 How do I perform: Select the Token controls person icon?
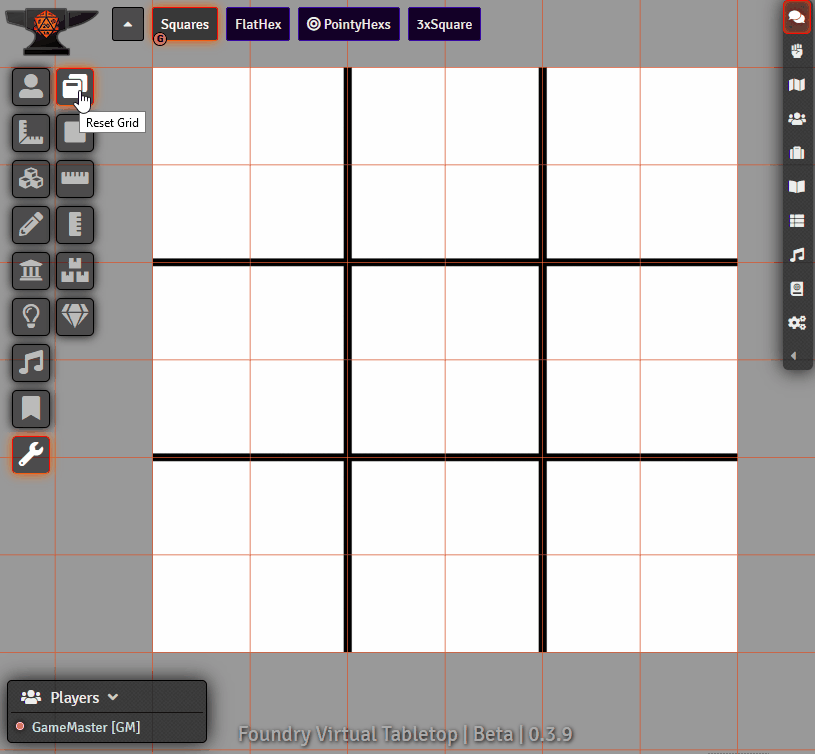pos(31,87)
